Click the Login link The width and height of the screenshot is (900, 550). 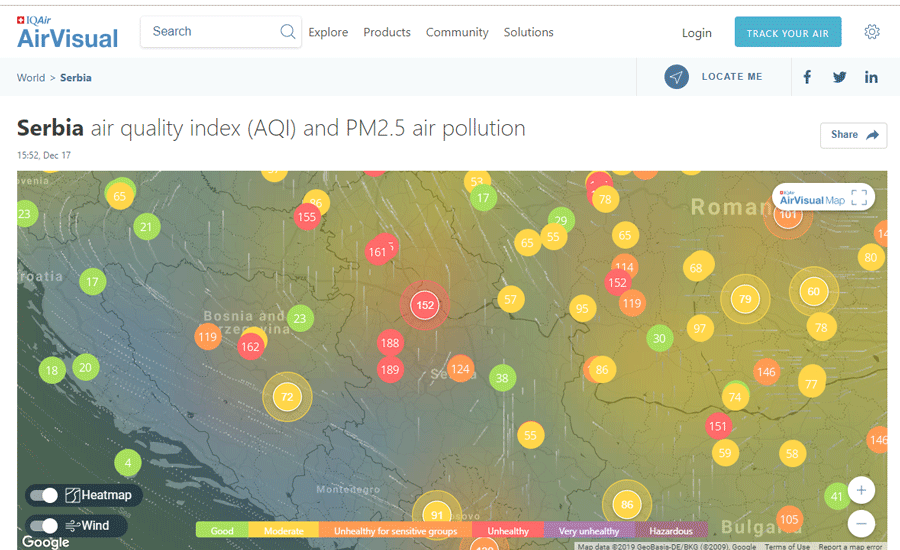coord(697,33)
